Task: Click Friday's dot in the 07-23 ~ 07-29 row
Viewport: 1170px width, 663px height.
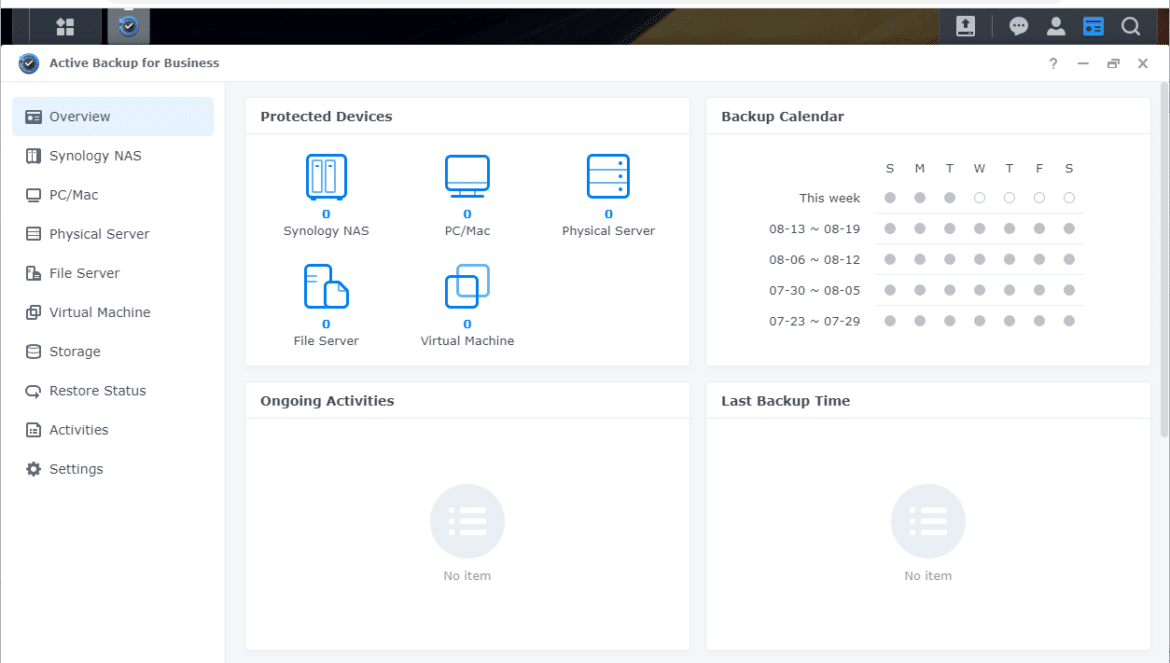Action: click(x=1039, y=321)
